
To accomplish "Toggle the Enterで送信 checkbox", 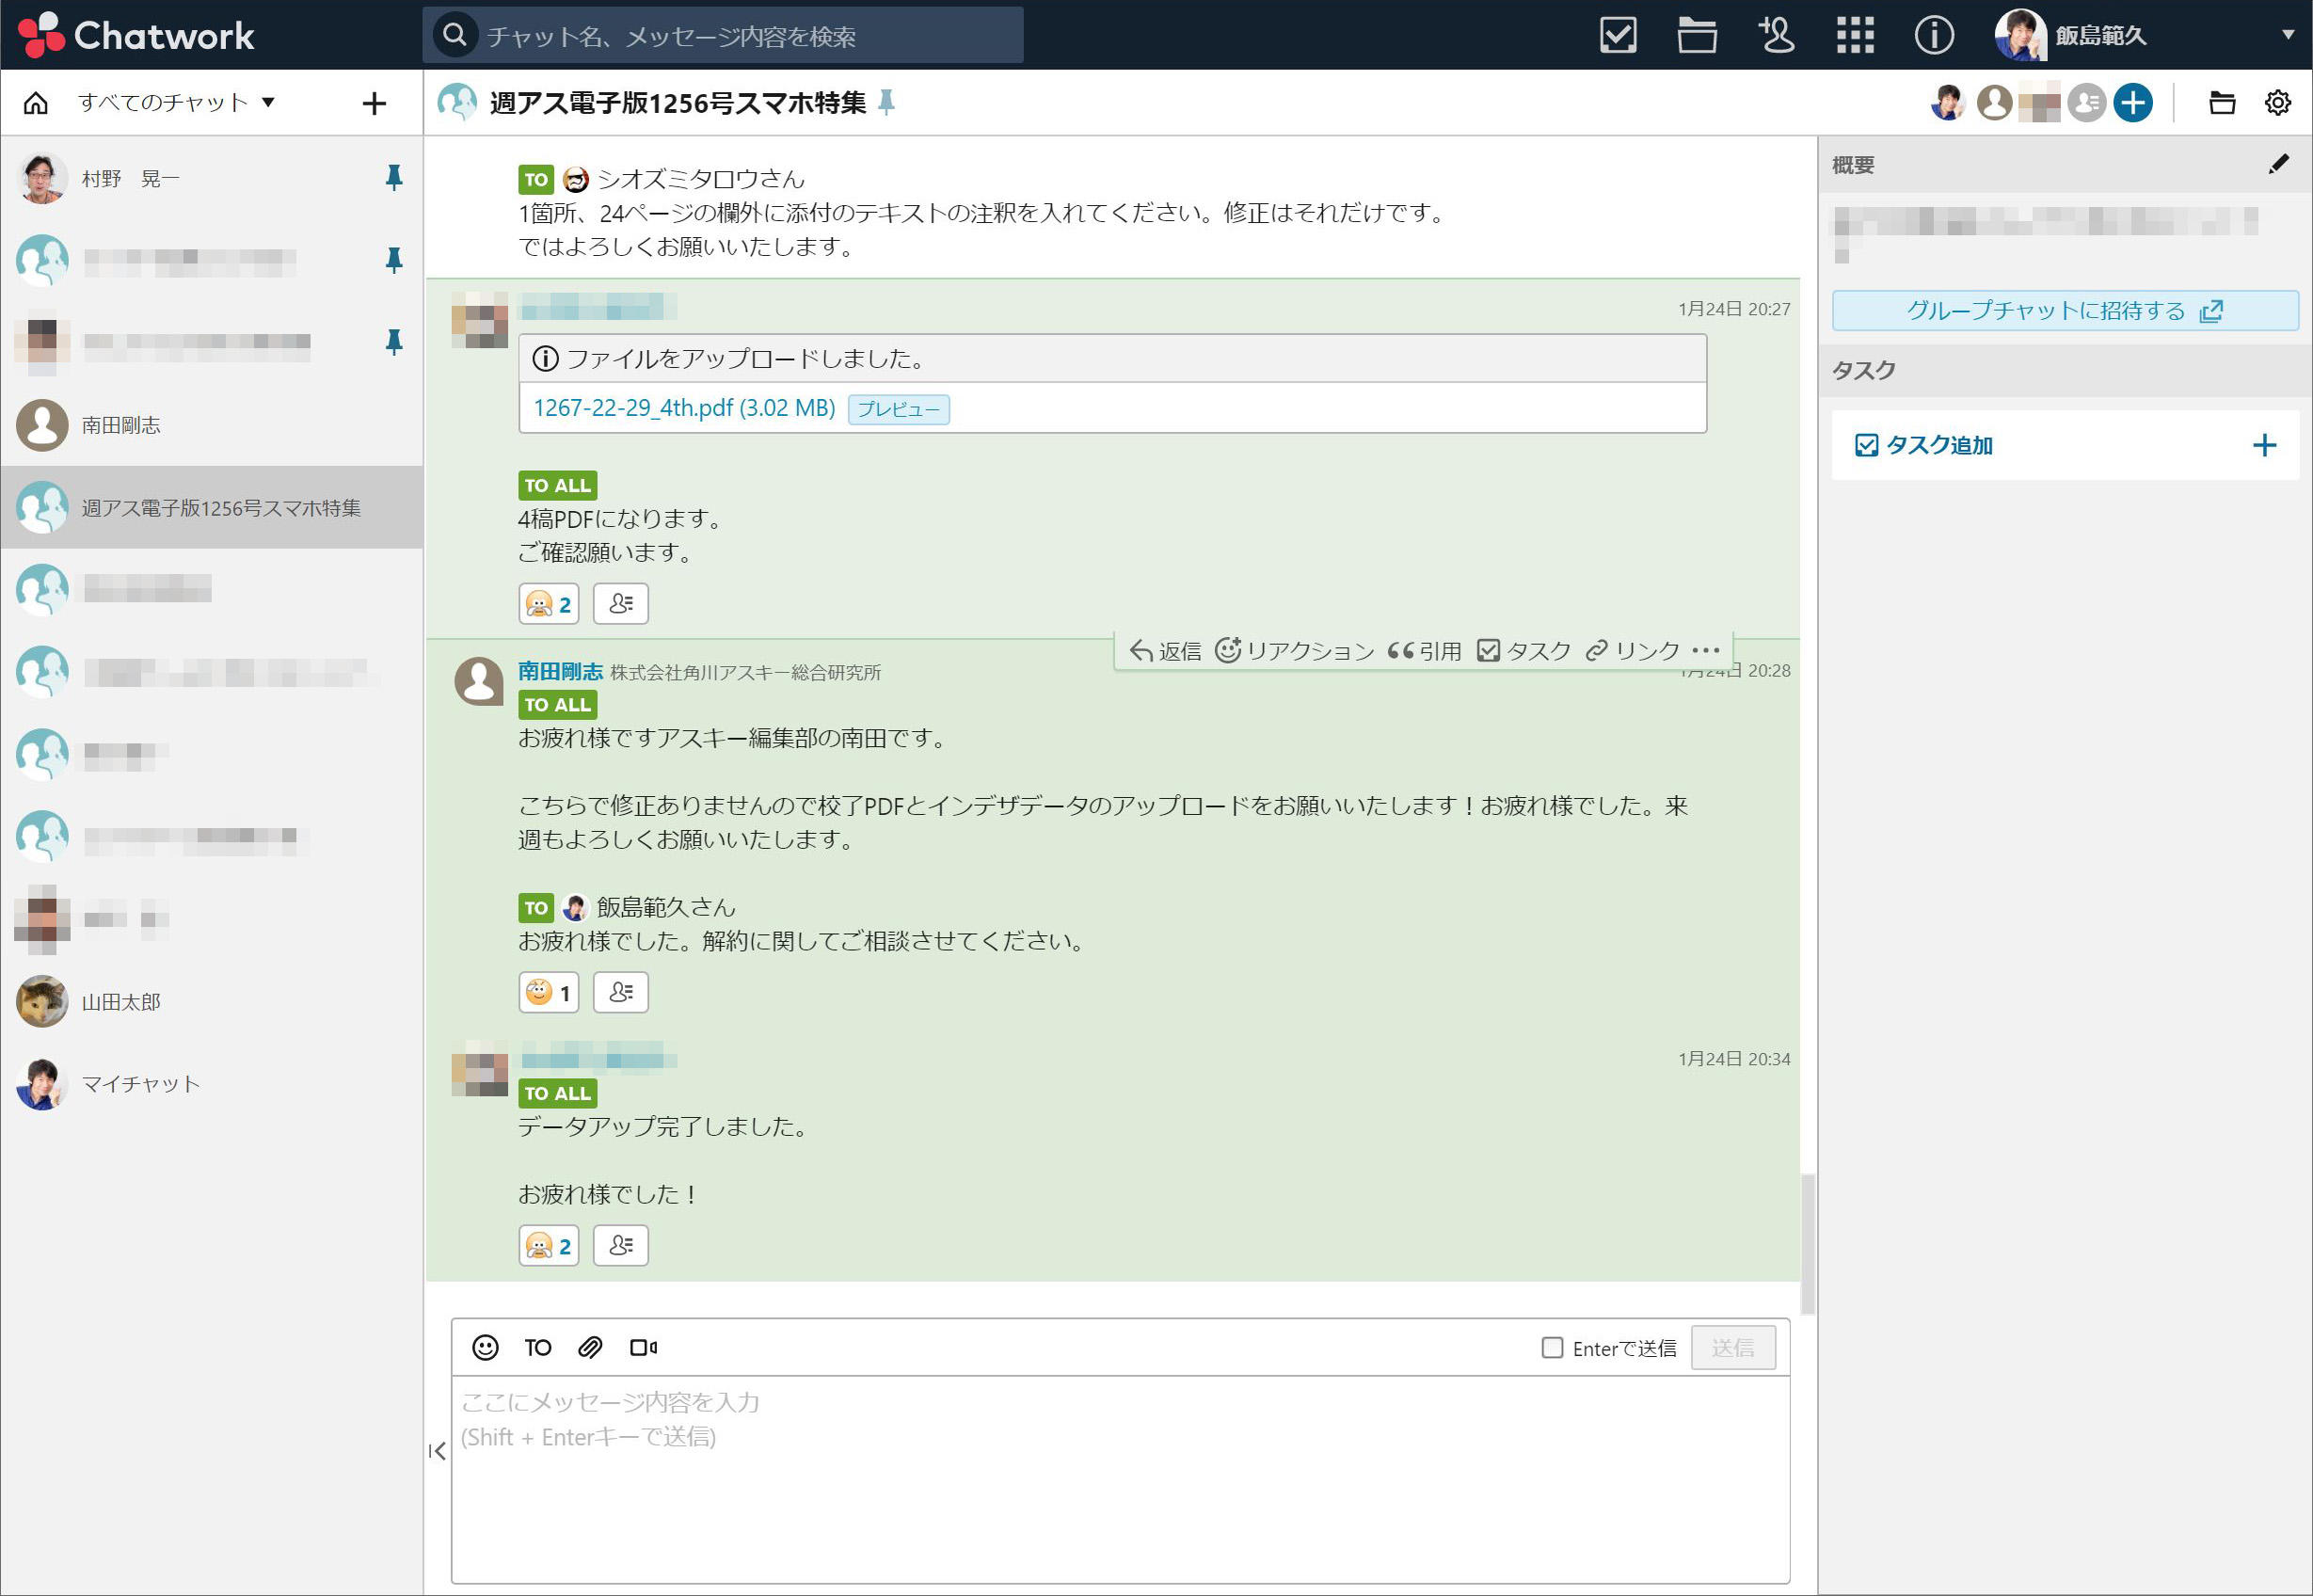I will (x=1552, y=1348).
